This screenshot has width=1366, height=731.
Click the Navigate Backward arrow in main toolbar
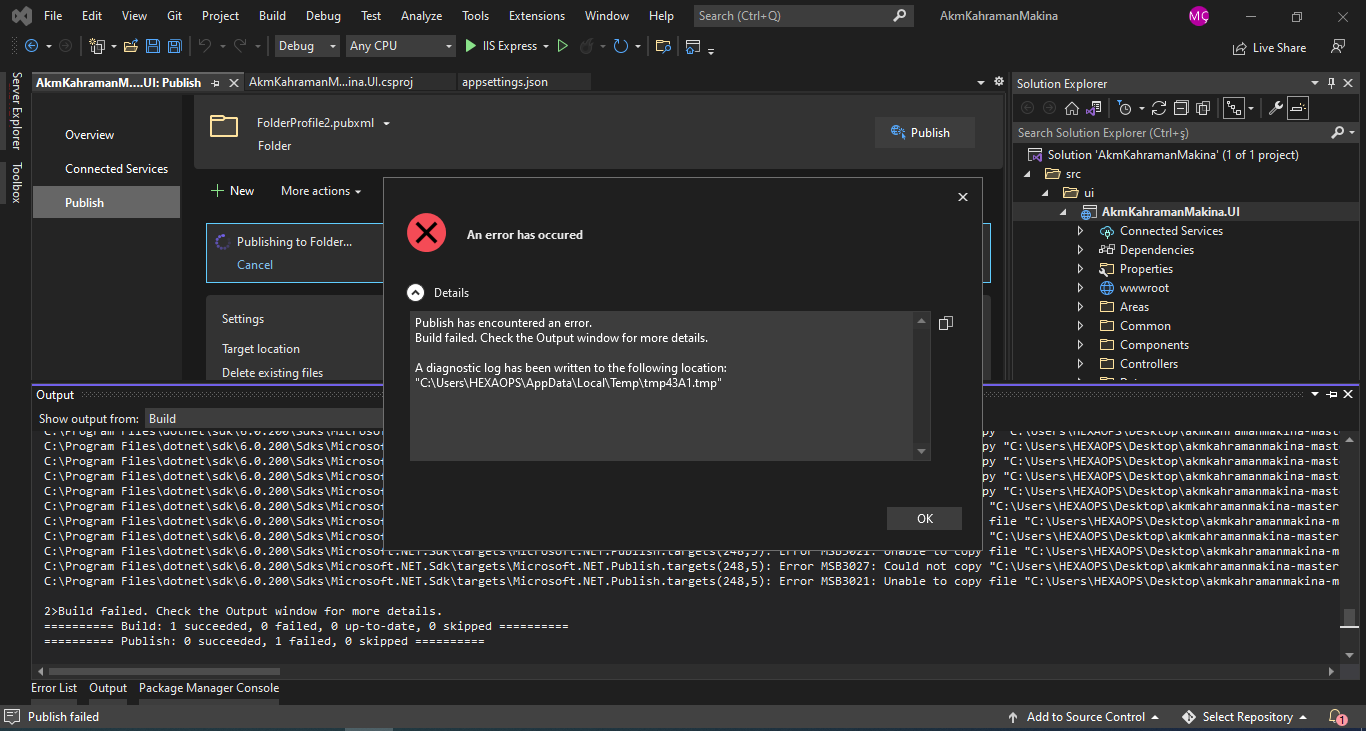coord(31,46)
